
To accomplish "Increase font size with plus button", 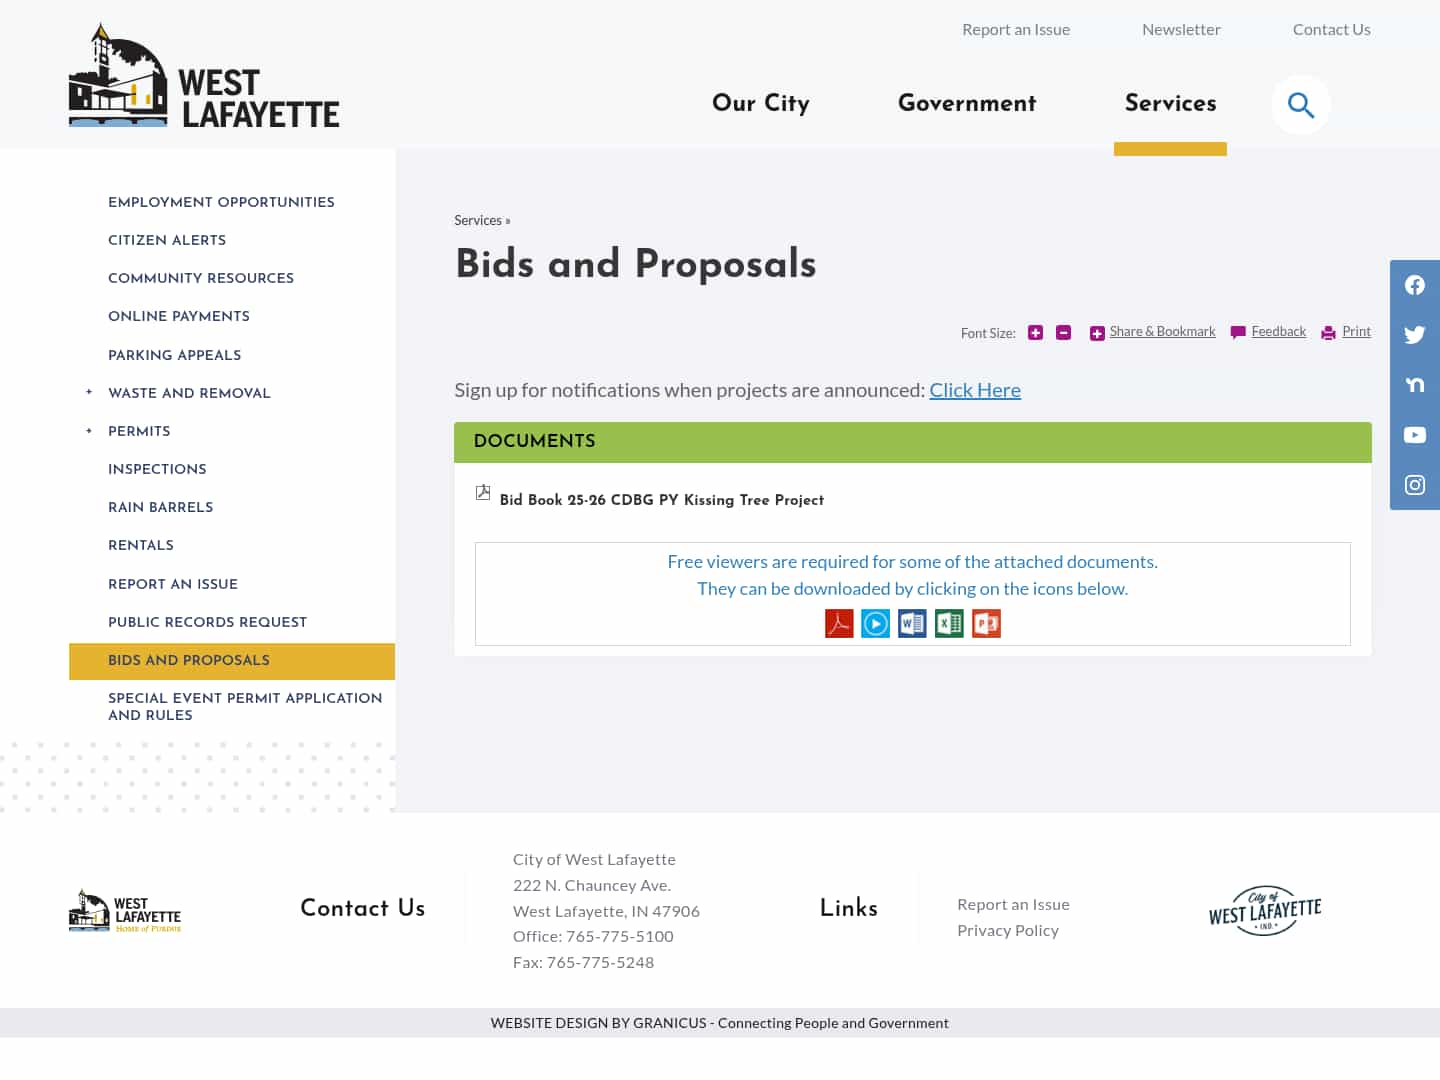I will [x=1035, y=333].
